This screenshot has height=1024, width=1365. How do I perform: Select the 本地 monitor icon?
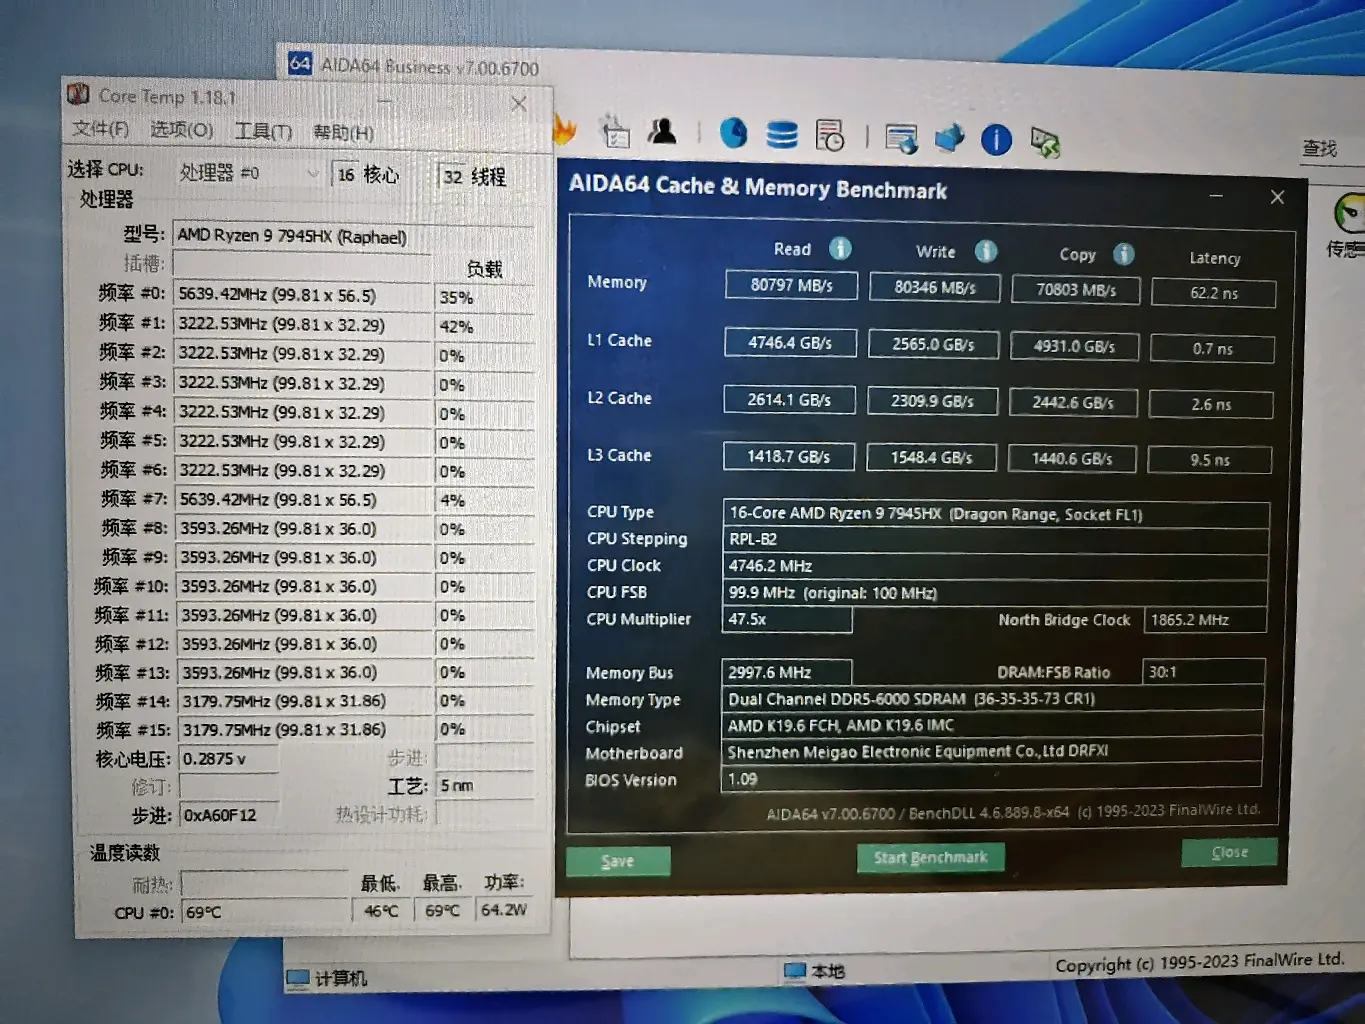(x=795, y=970)
